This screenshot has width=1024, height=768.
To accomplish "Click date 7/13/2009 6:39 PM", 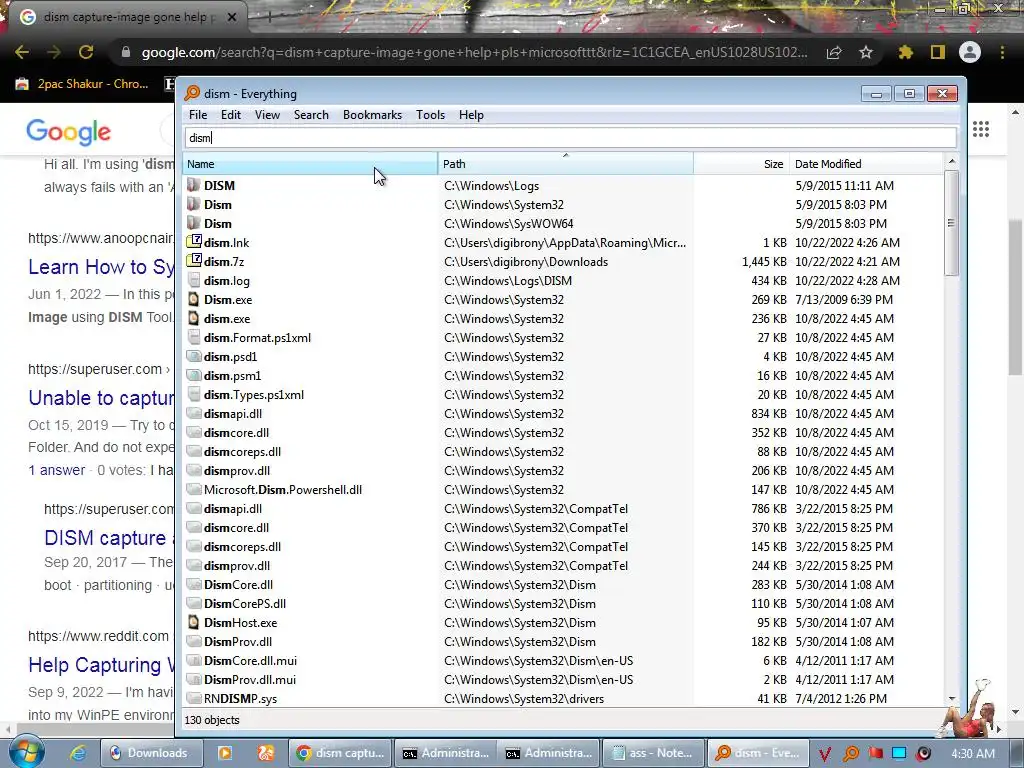I will click(844, 299).
